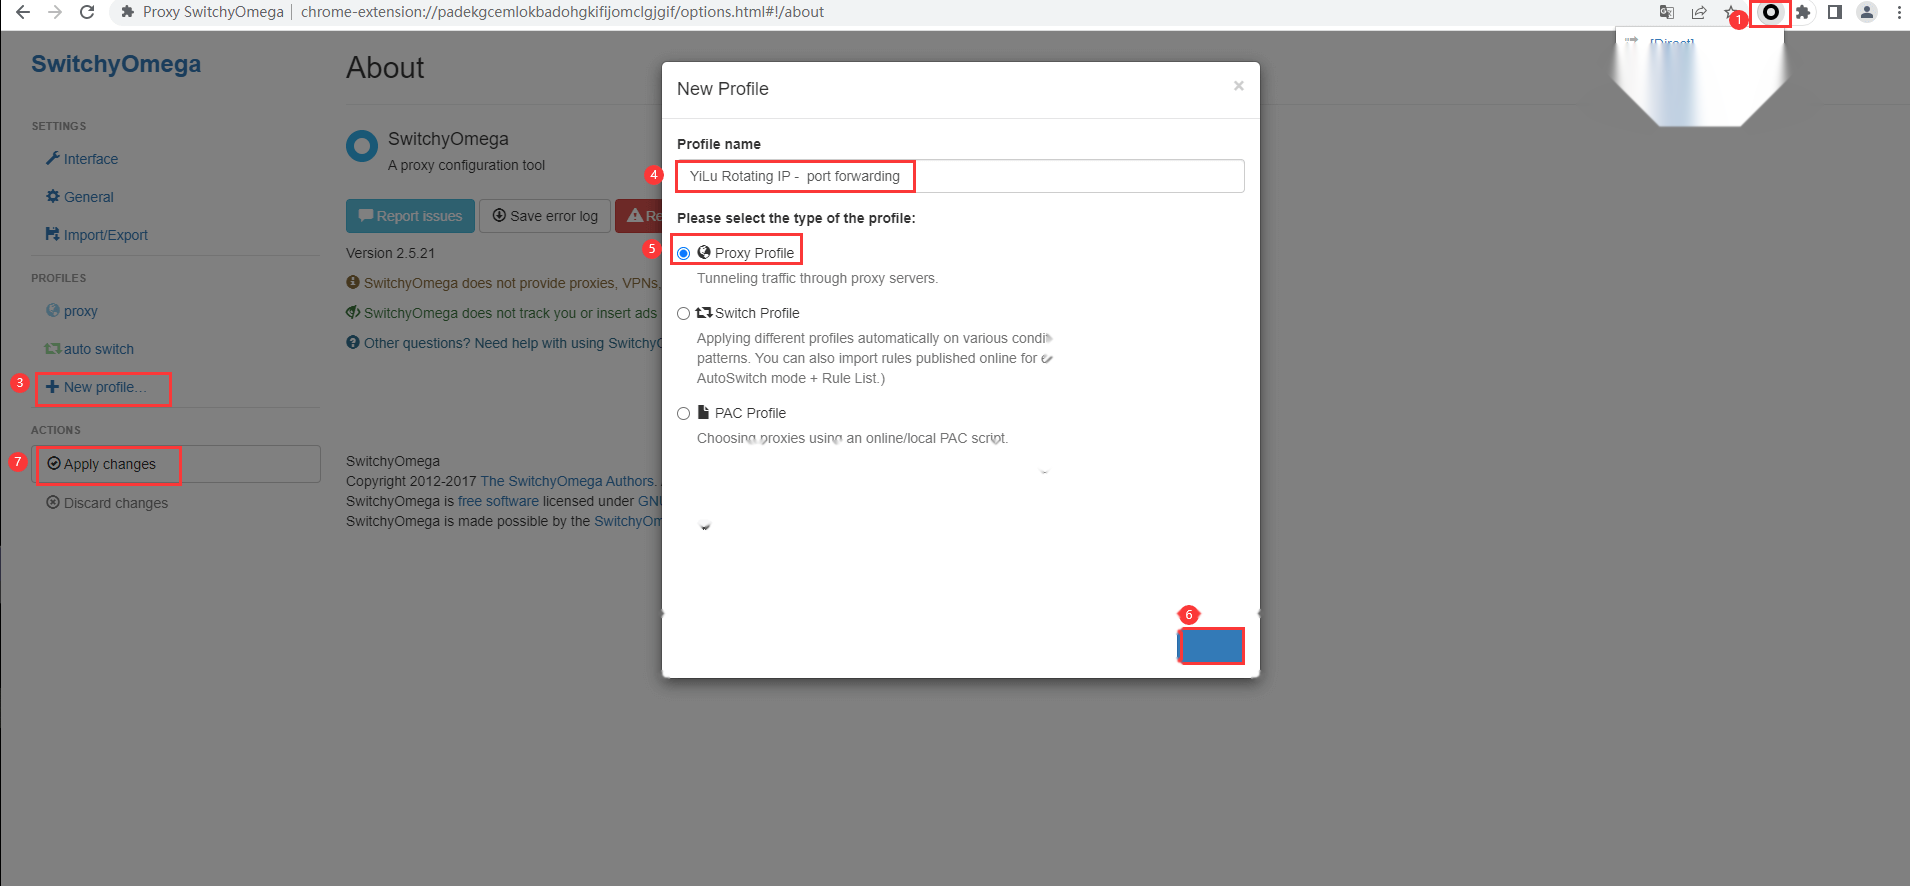Click the 'New Profile' dialog title
The width and height of the screenshot is (1910, 886).
point(723,89)
